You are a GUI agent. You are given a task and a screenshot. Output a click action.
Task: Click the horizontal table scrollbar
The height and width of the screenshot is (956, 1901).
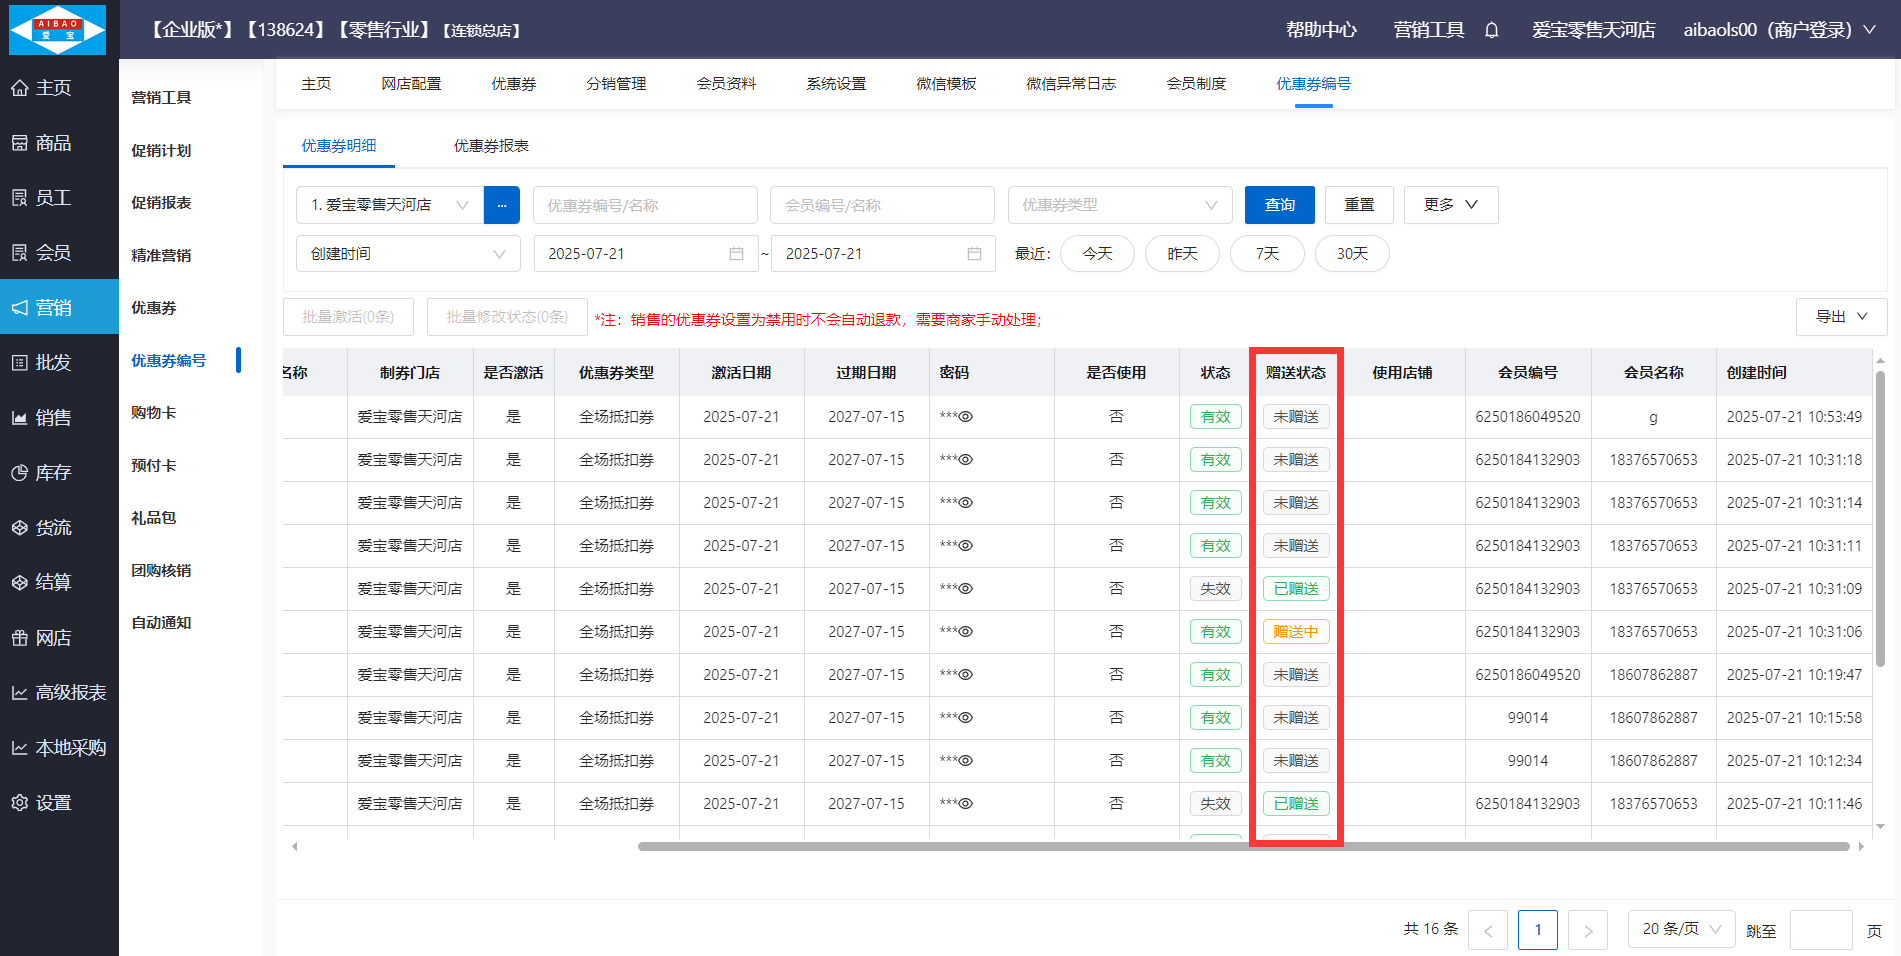(1243, 846)
